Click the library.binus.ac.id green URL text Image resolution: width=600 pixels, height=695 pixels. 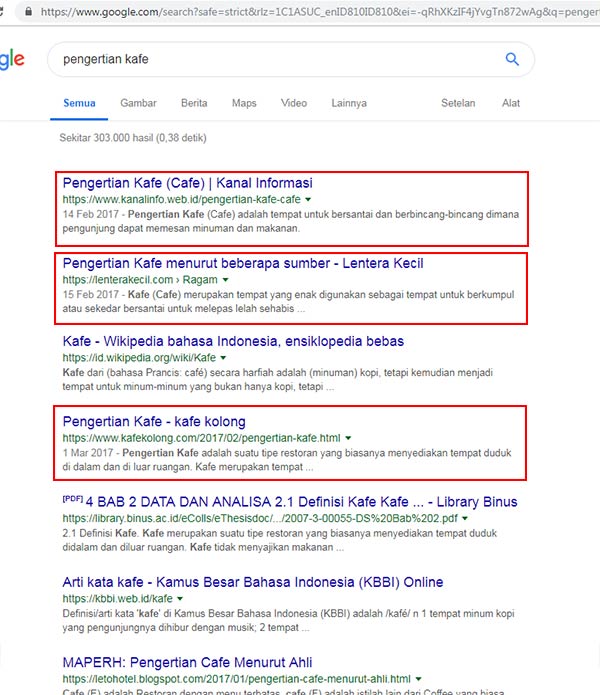tap(260, 518)
